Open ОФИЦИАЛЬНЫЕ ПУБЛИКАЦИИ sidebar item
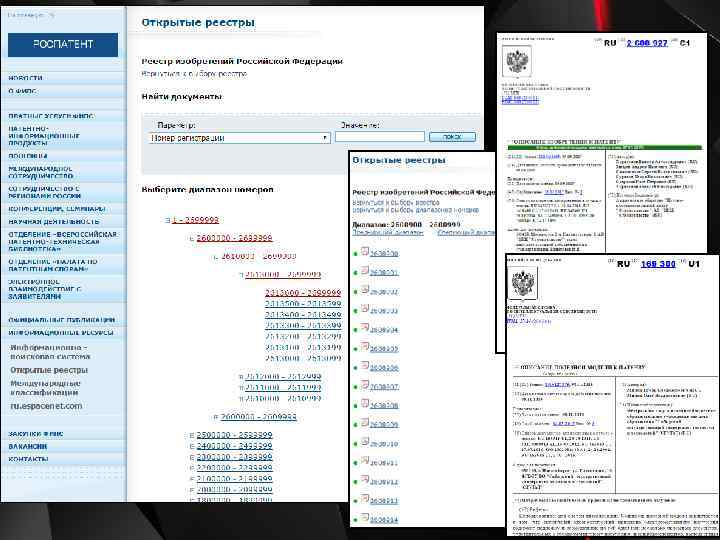 62,320
